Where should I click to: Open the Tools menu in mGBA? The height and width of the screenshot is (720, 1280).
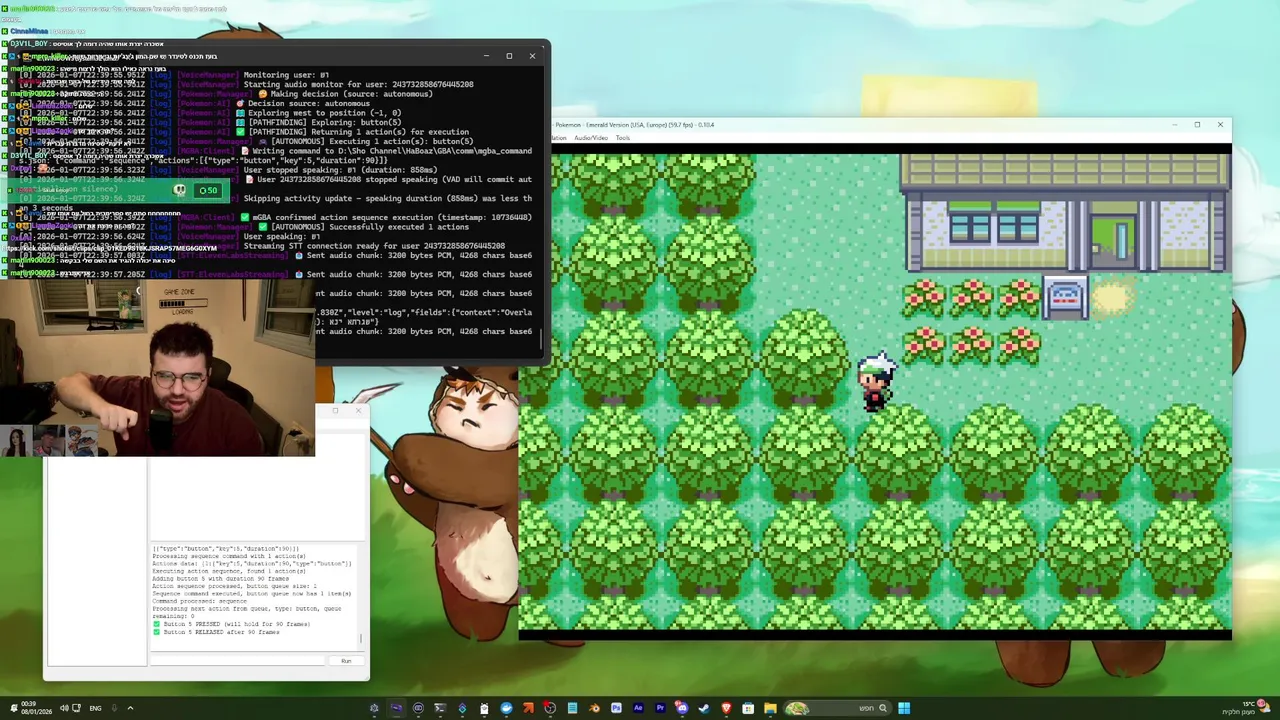(623, 138)
